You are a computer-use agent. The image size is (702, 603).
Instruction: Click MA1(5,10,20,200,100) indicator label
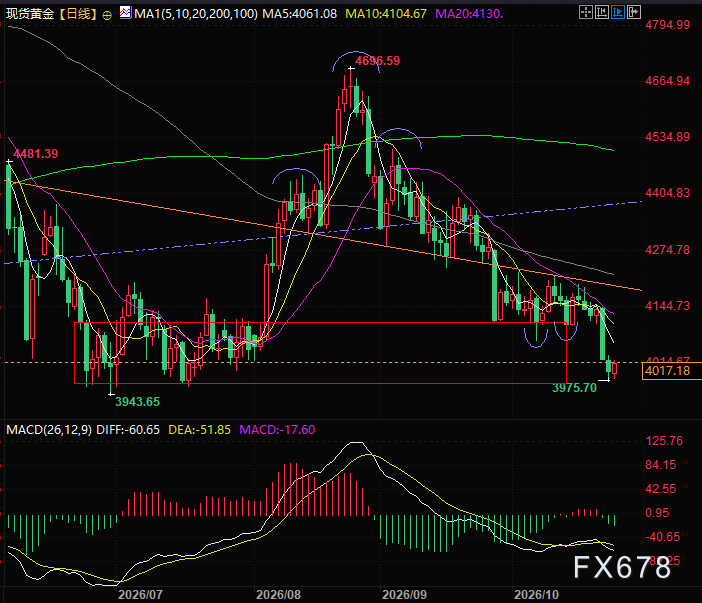(196, 14)
